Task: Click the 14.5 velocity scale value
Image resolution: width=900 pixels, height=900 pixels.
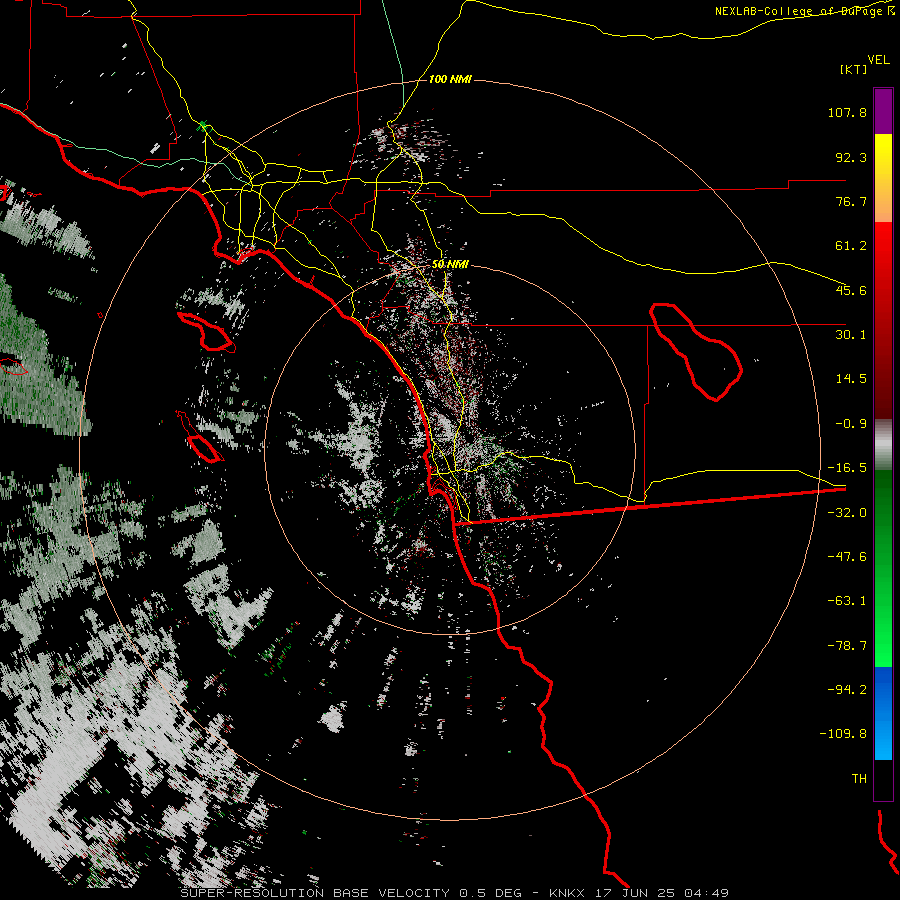Action: [851, 379]
